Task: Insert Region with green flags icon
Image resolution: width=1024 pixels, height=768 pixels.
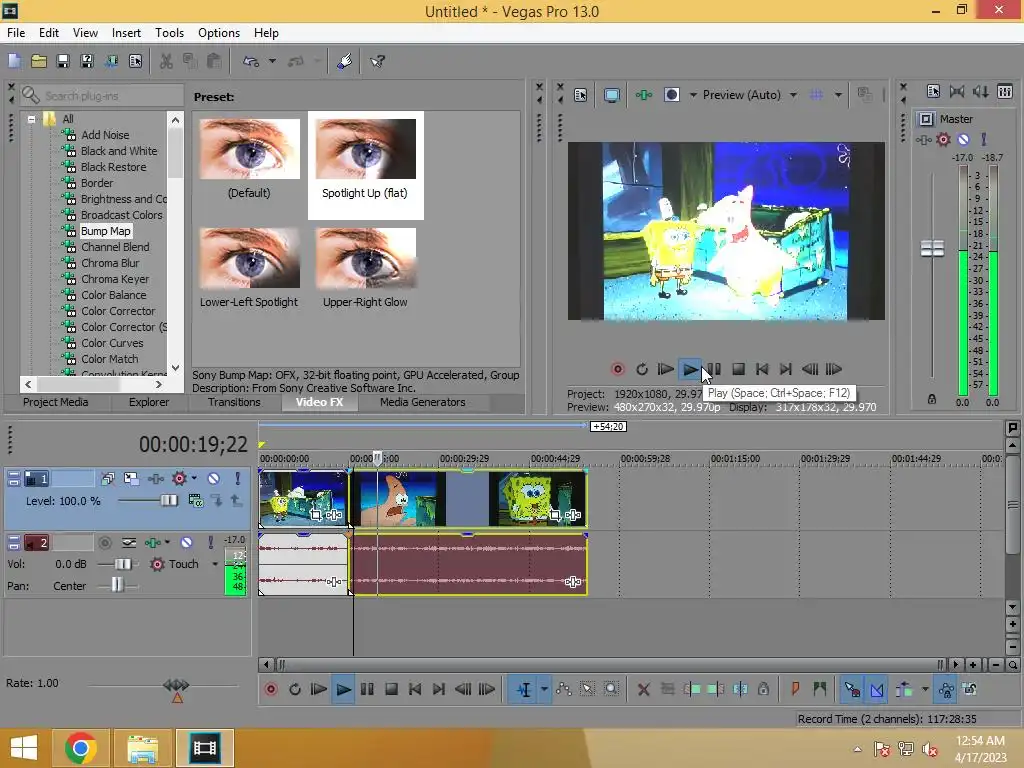Action: pyautogui.click(x=820, y=689)
